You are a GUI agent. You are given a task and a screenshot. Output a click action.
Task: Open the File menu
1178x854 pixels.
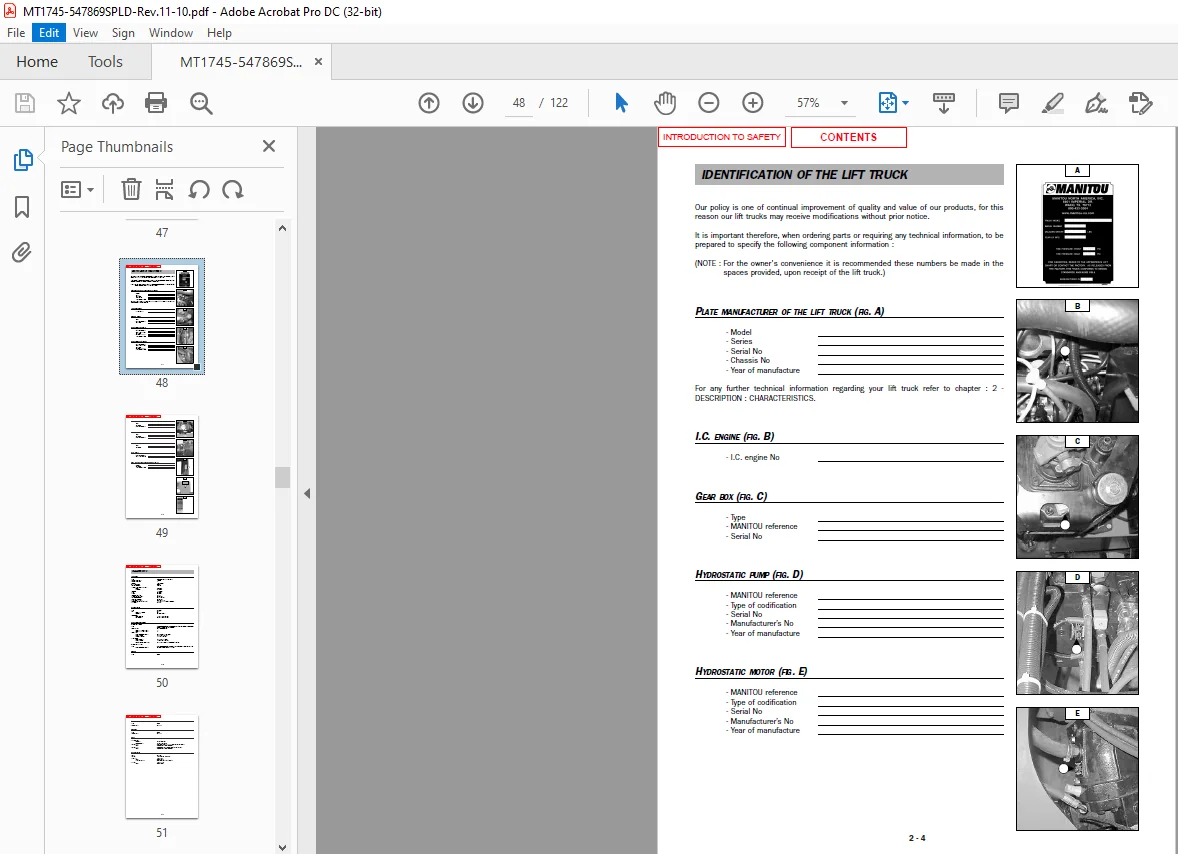16,33
